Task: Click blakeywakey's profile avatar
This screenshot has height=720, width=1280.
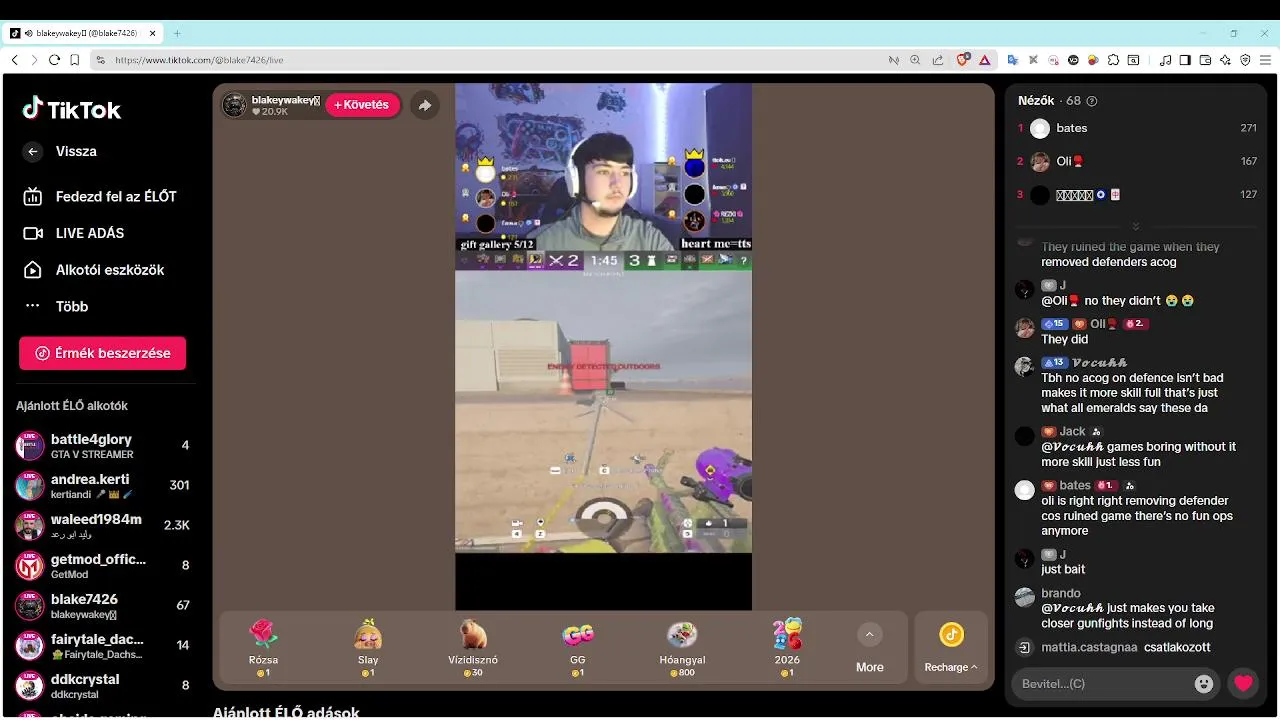Action: 234,105
